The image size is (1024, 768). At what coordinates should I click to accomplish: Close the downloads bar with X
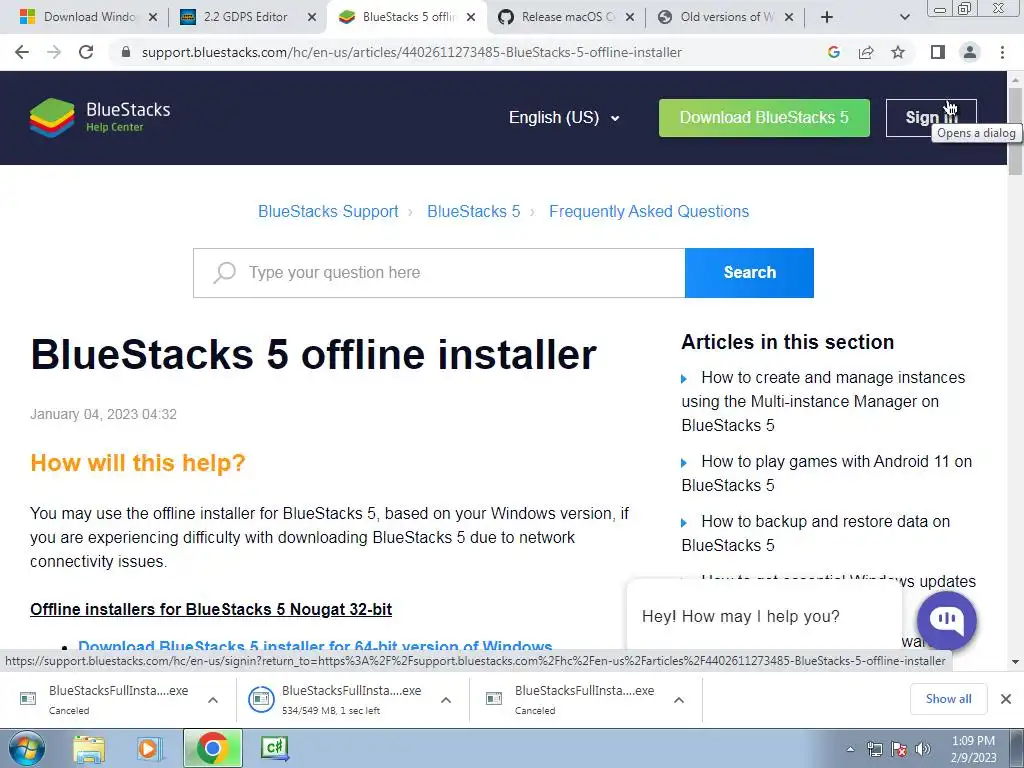click(x=1006, y=699)
